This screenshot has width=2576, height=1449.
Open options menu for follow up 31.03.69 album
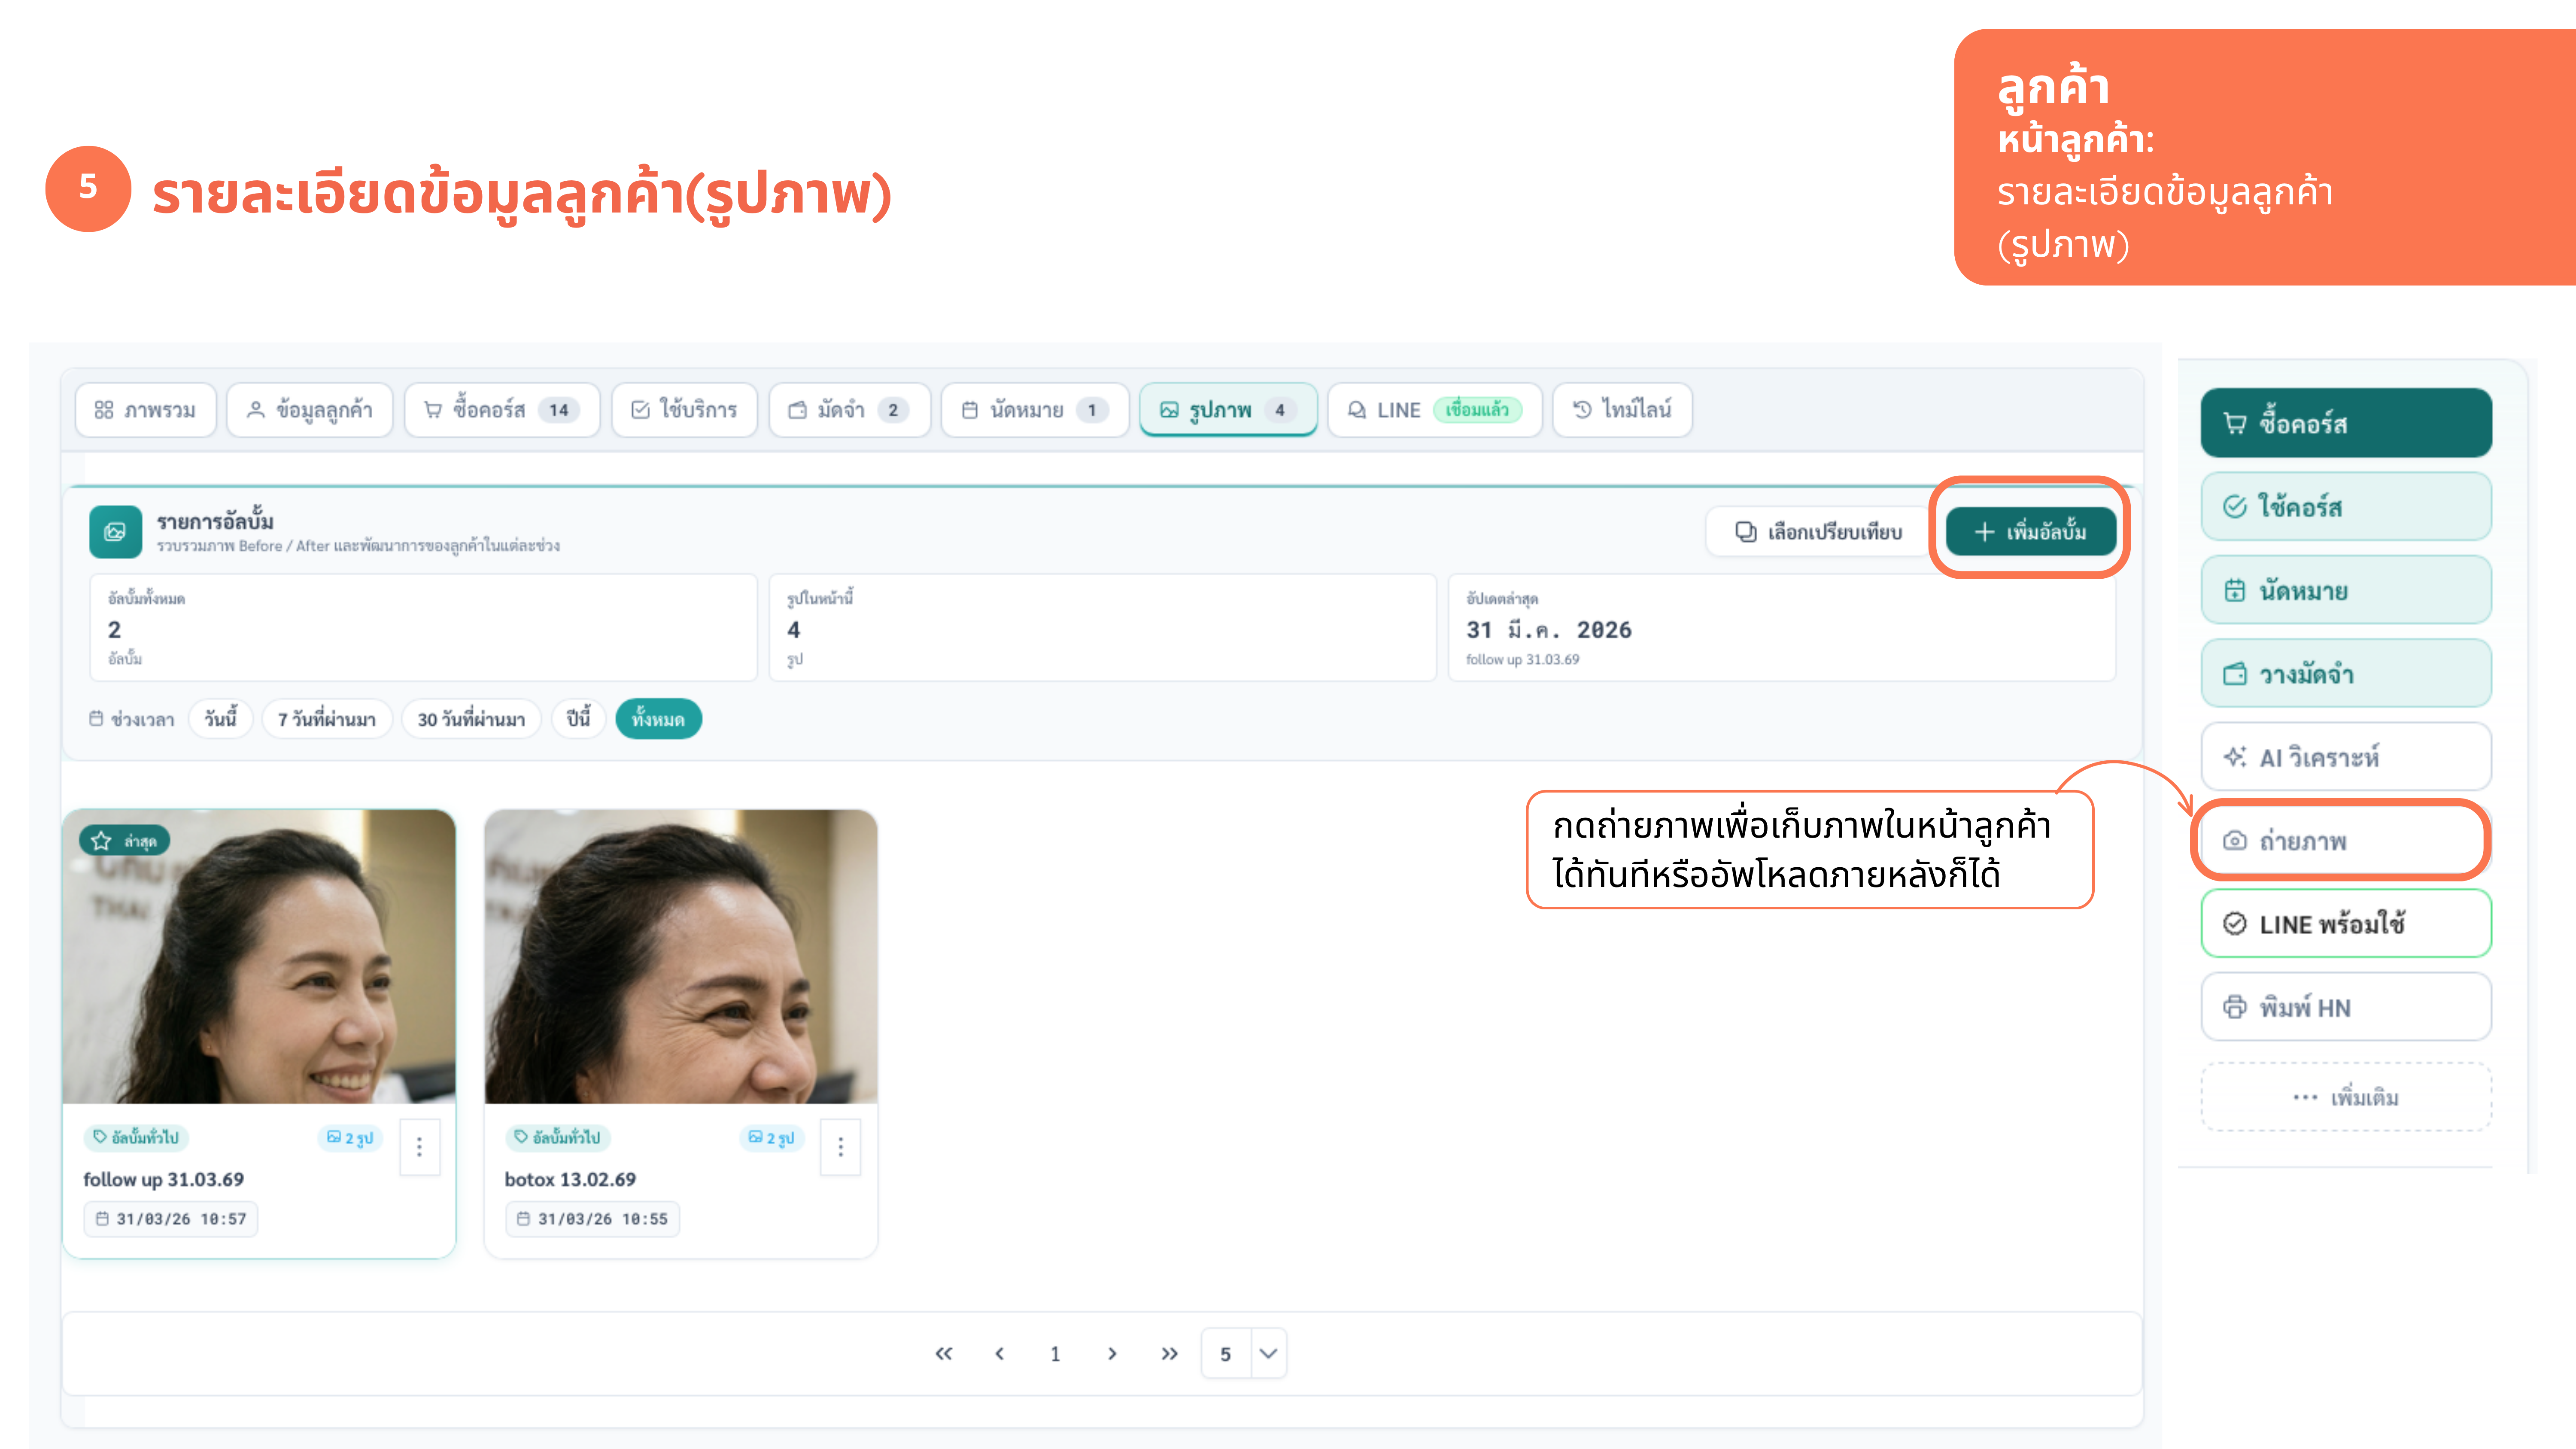[420, 1147]
